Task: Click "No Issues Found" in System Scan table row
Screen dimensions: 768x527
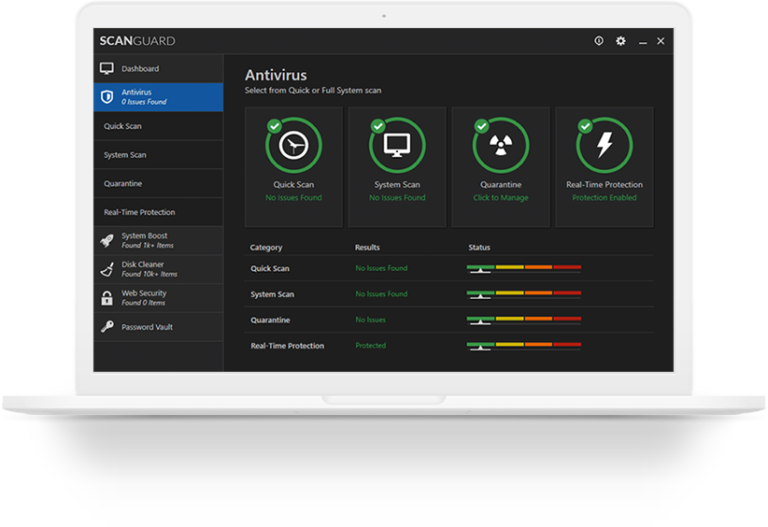Action: (x=382, y=294)
